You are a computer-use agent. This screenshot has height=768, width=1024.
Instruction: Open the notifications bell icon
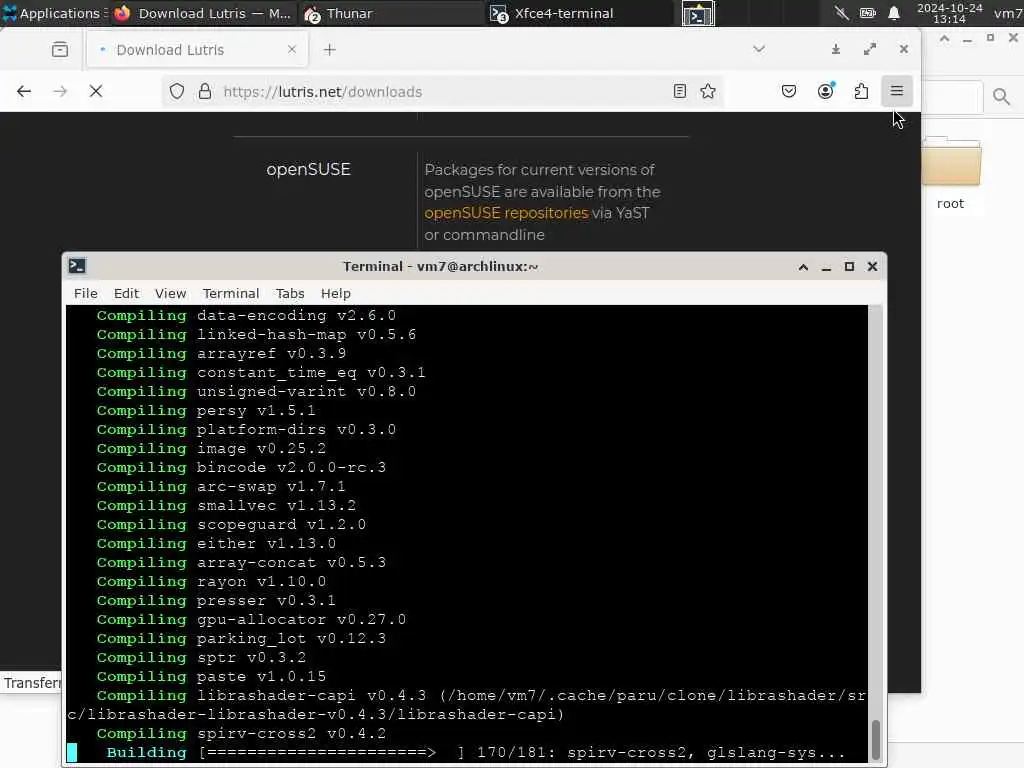tap(894, 13)
